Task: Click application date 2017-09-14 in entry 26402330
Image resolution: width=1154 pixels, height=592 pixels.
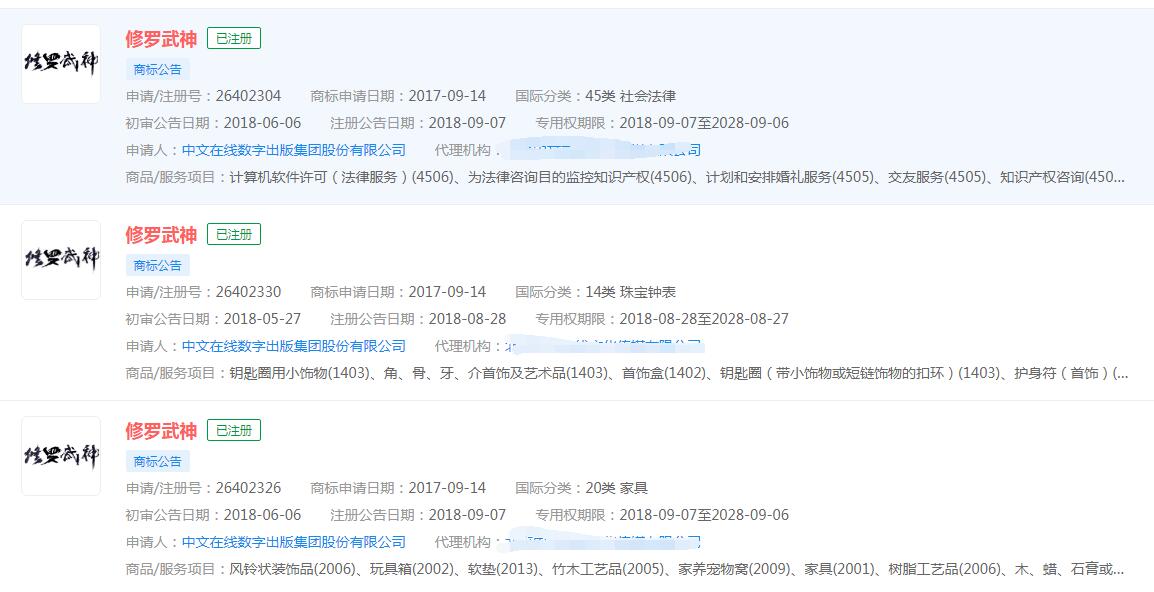Action: tap(447, 292)
